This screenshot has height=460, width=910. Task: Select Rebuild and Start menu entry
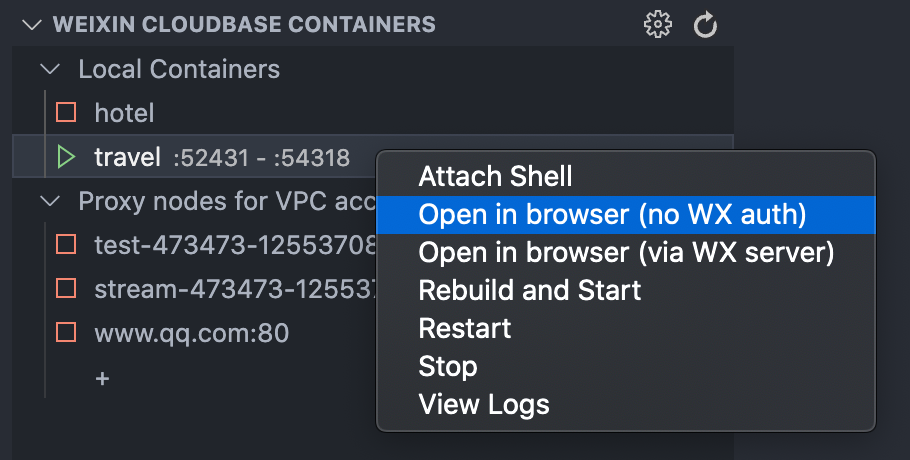coord(530,290)
